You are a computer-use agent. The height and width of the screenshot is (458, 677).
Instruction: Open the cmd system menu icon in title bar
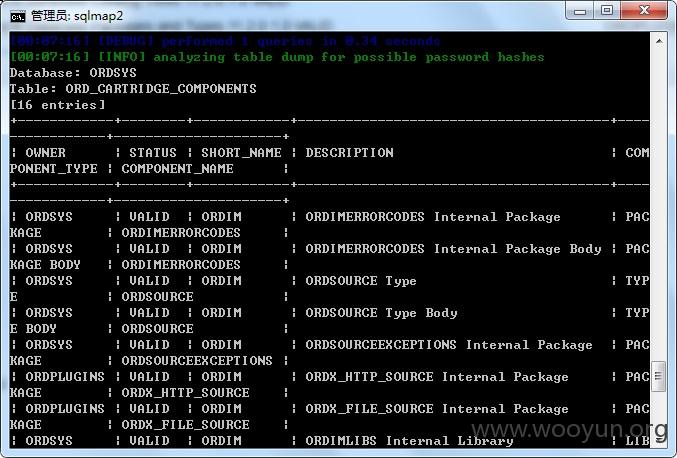tap(18, 17)
